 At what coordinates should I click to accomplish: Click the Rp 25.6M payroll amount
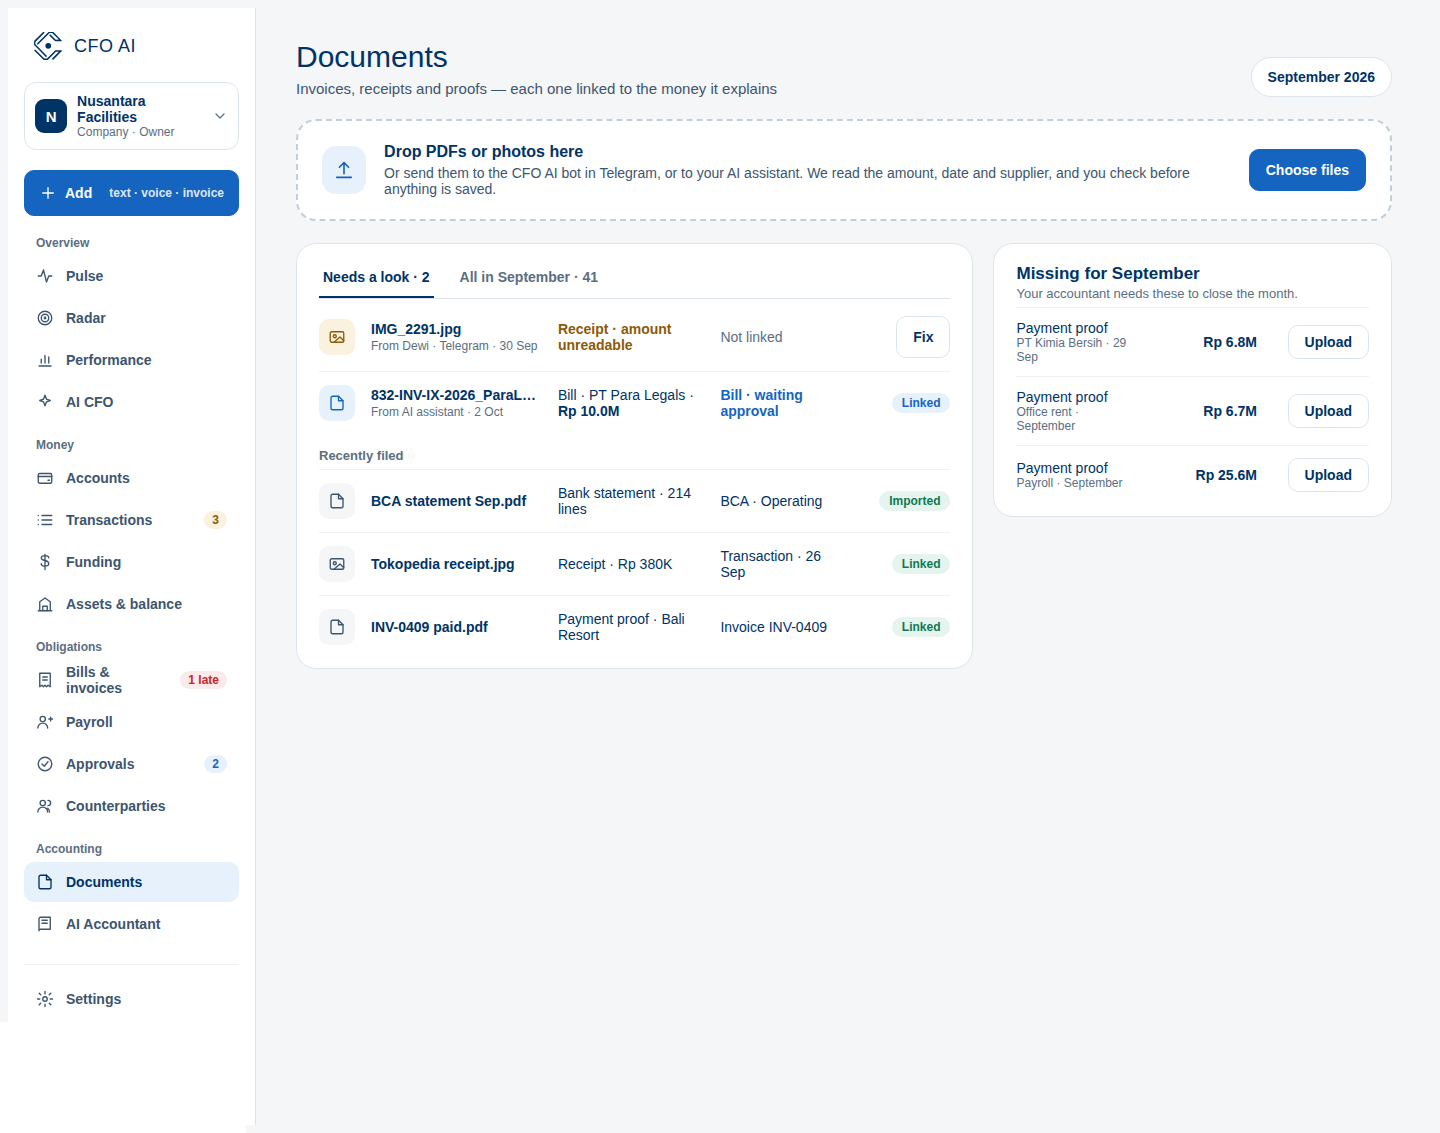[1226, 475]
